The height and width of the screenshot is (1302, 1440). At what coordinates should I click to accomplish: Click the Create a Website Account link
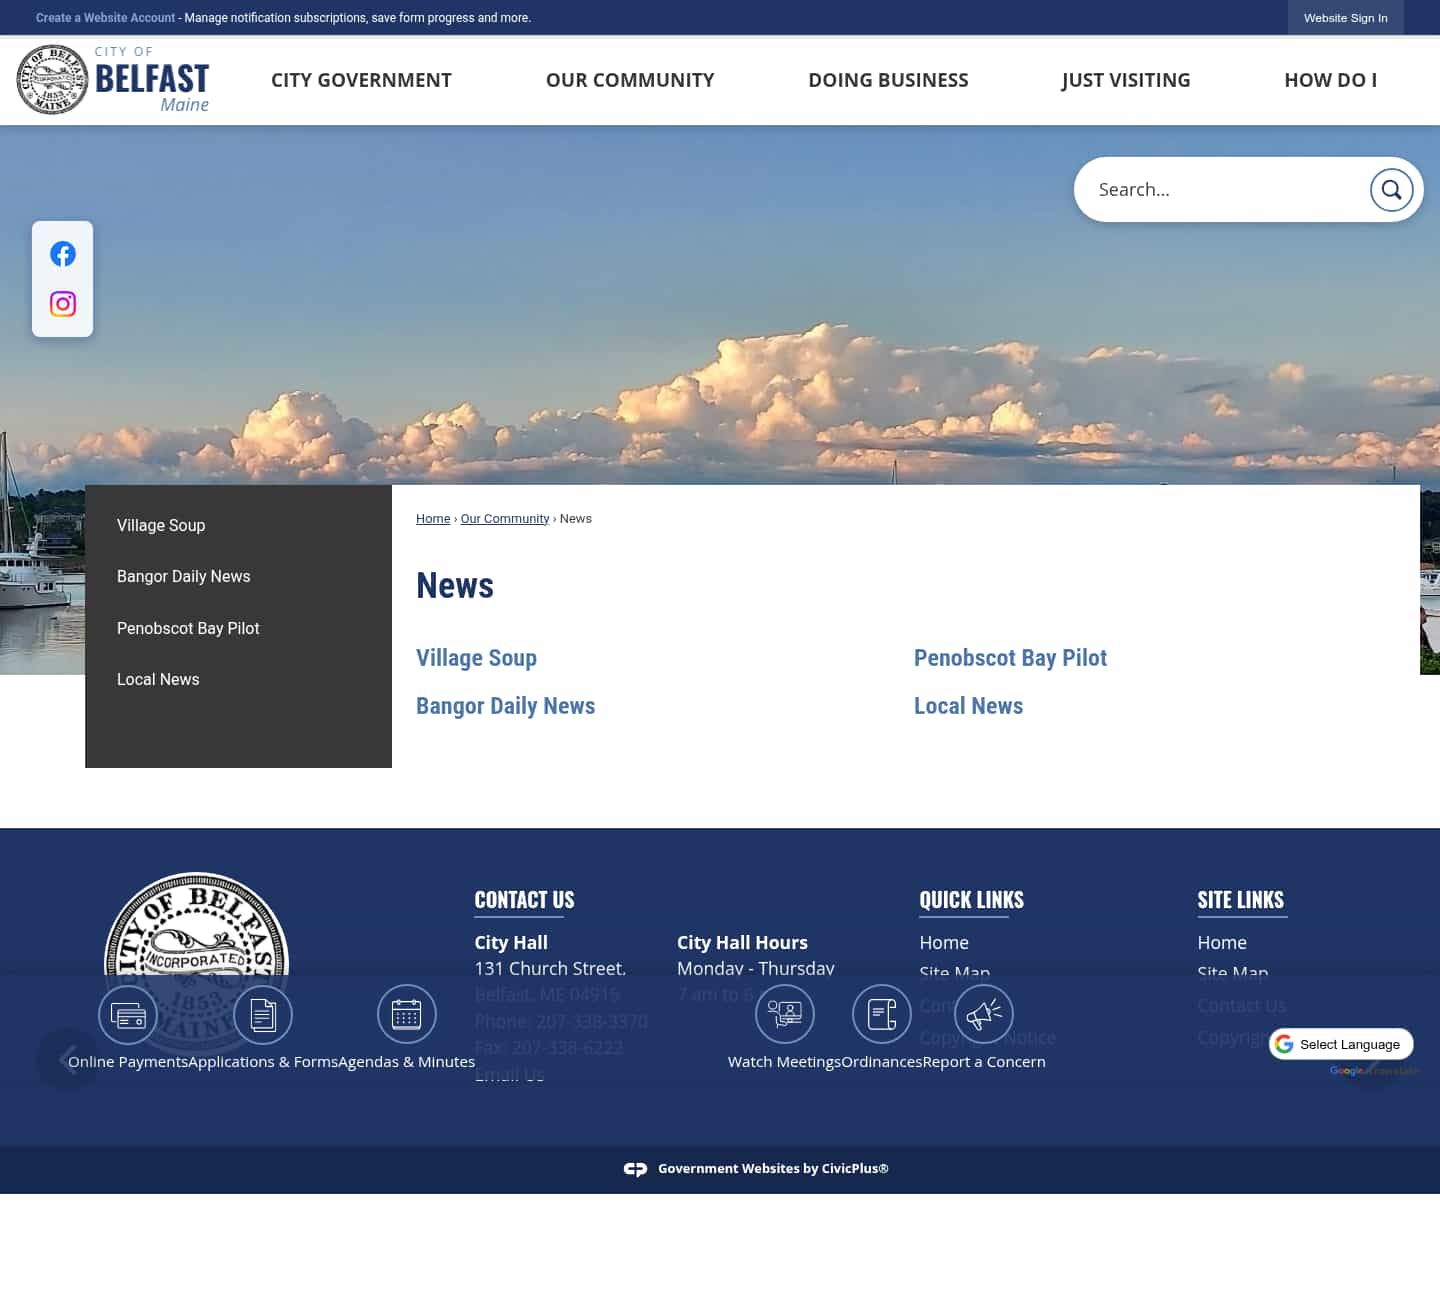105,17
